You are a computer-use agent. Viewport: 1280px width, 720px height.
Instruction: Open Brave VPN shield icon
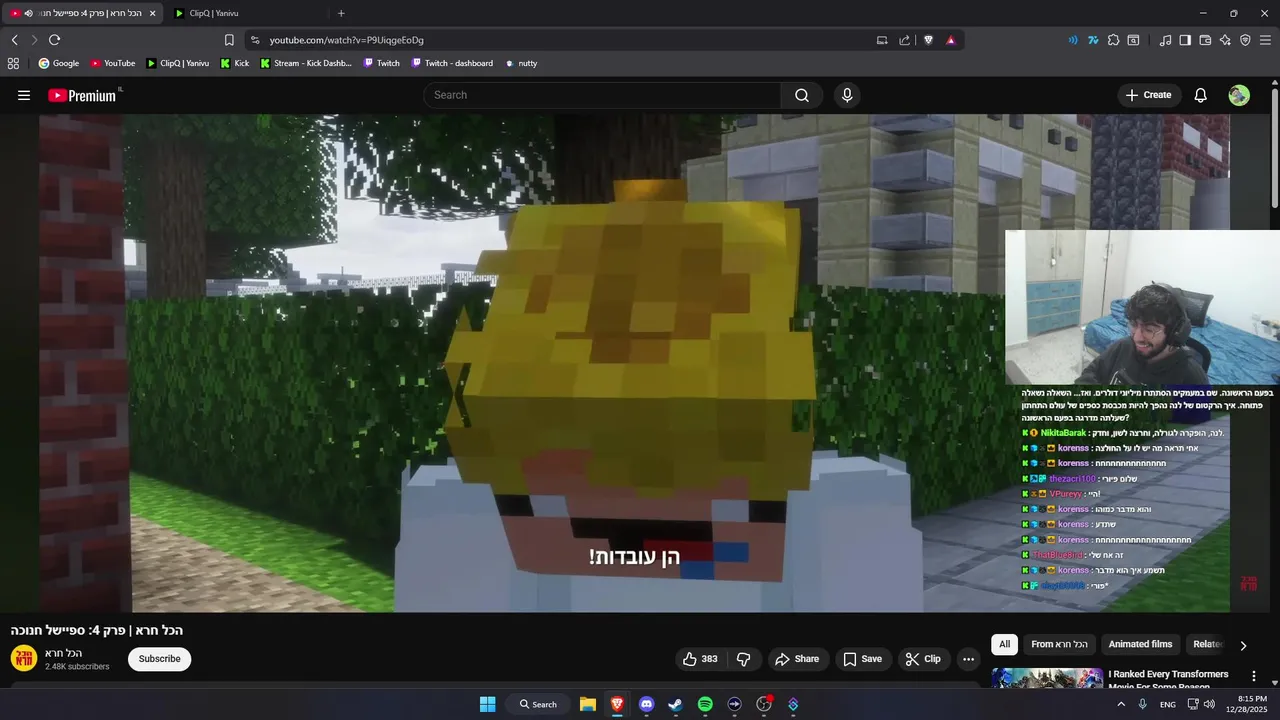click(x=1245, y=40)
